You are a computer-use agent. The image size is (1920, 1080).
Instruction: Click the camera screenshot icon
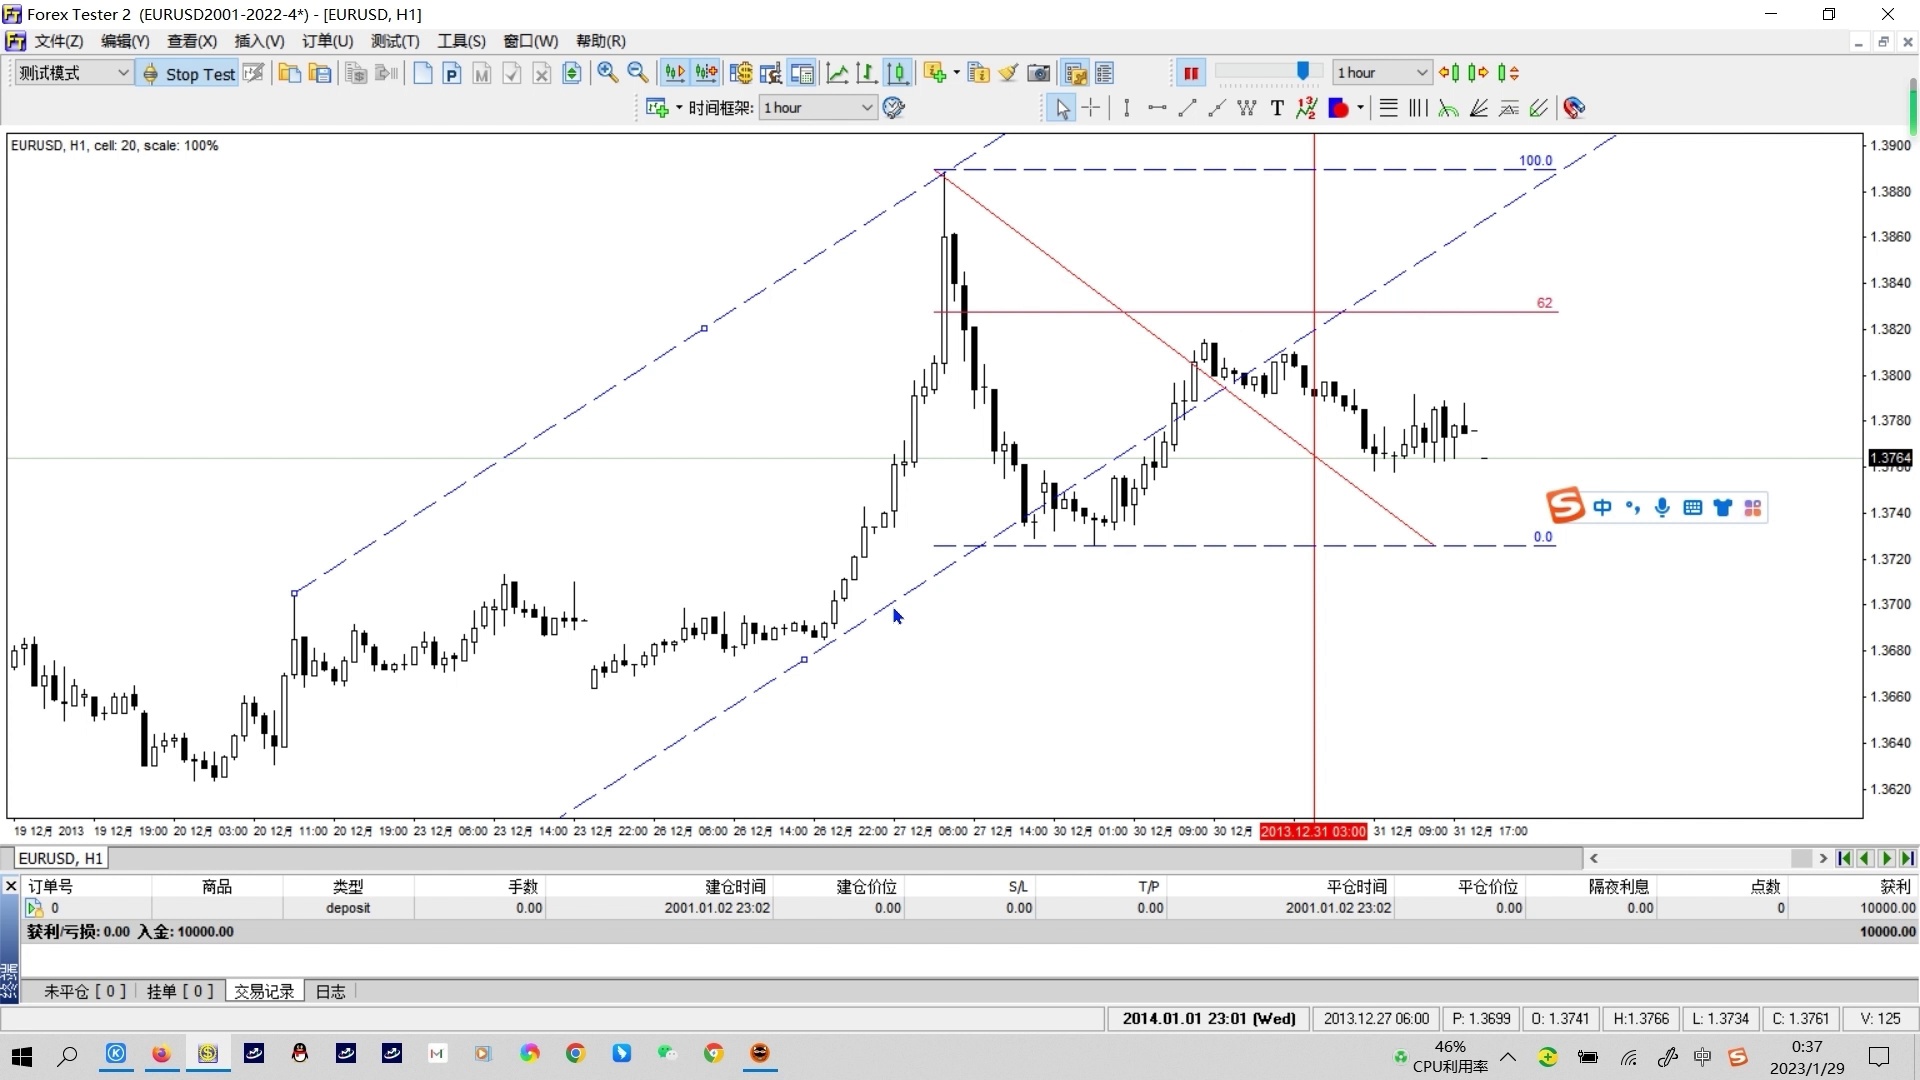pyautogui.click(x=1039, y=73)
